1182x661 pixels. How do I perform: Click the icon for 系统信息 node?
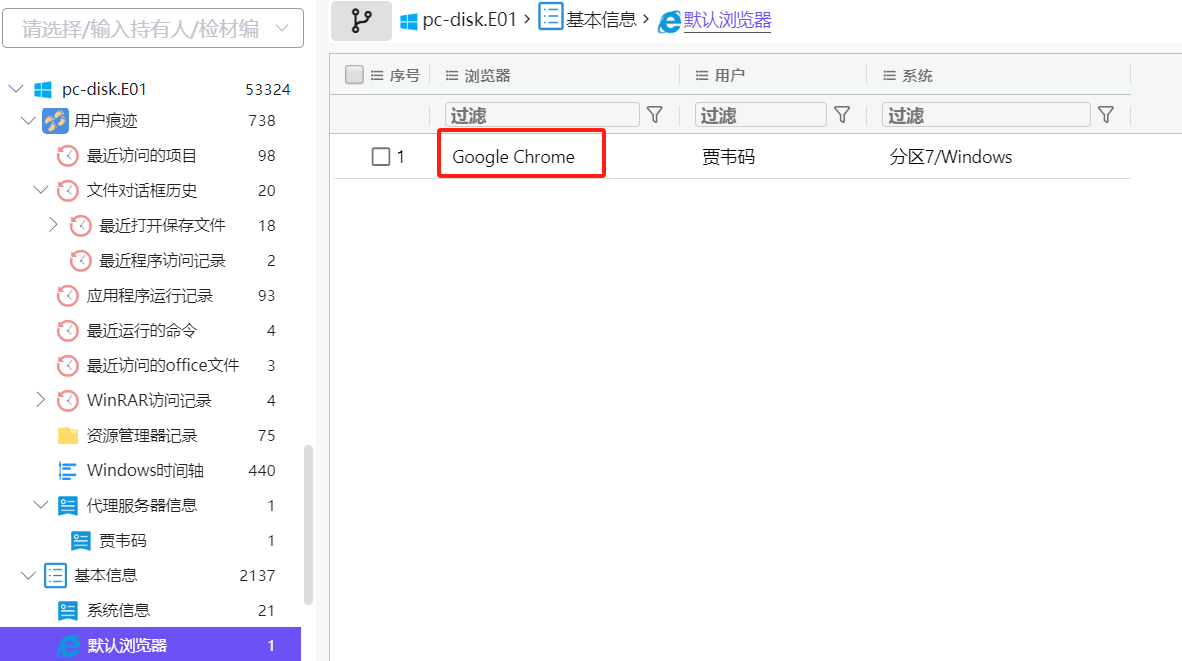point(68,611)
